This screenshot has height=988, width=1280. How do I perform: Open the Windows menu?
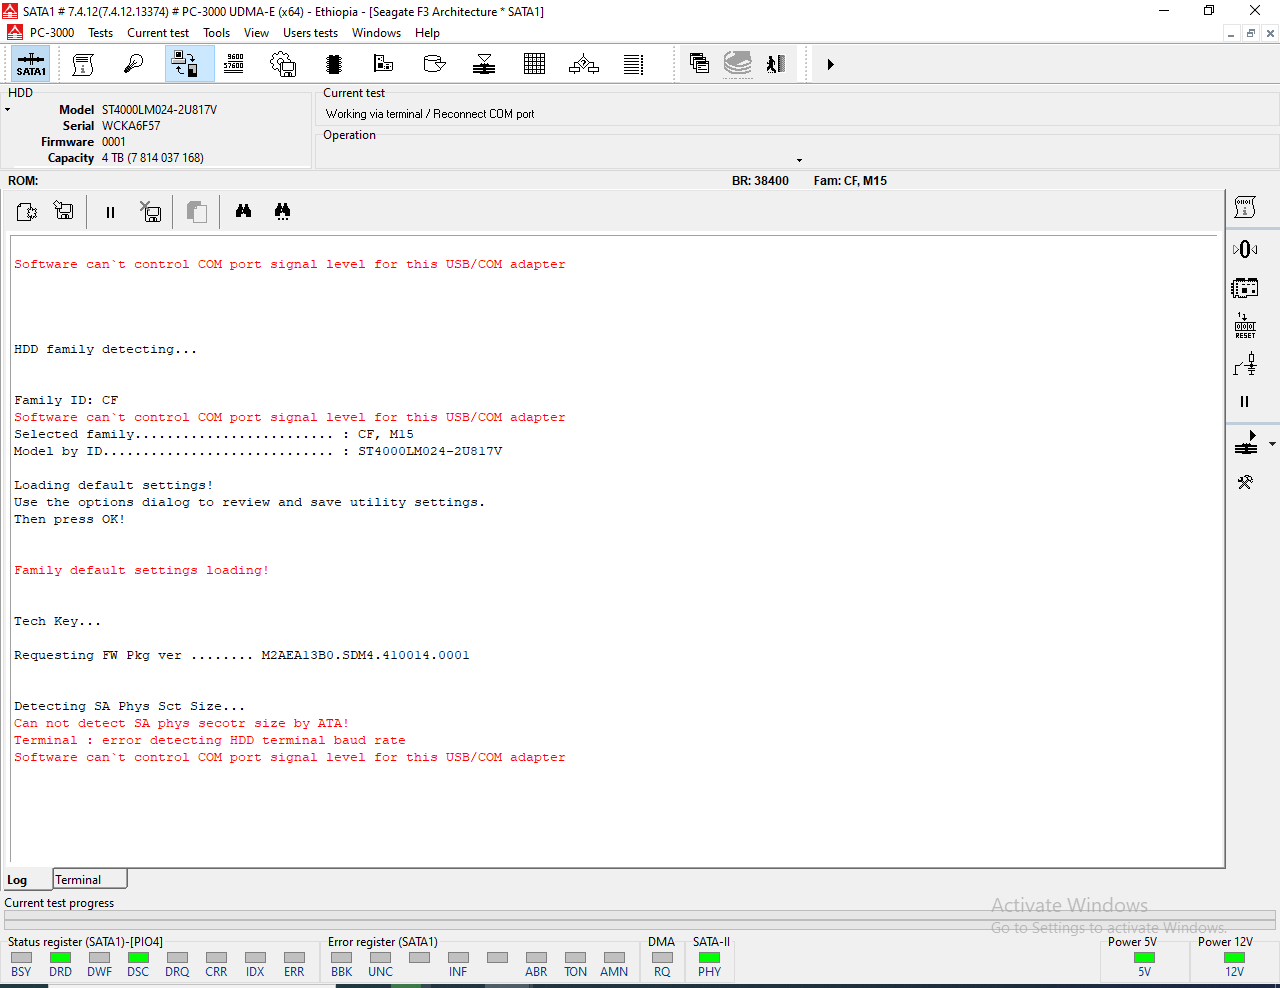click(376, 33)
